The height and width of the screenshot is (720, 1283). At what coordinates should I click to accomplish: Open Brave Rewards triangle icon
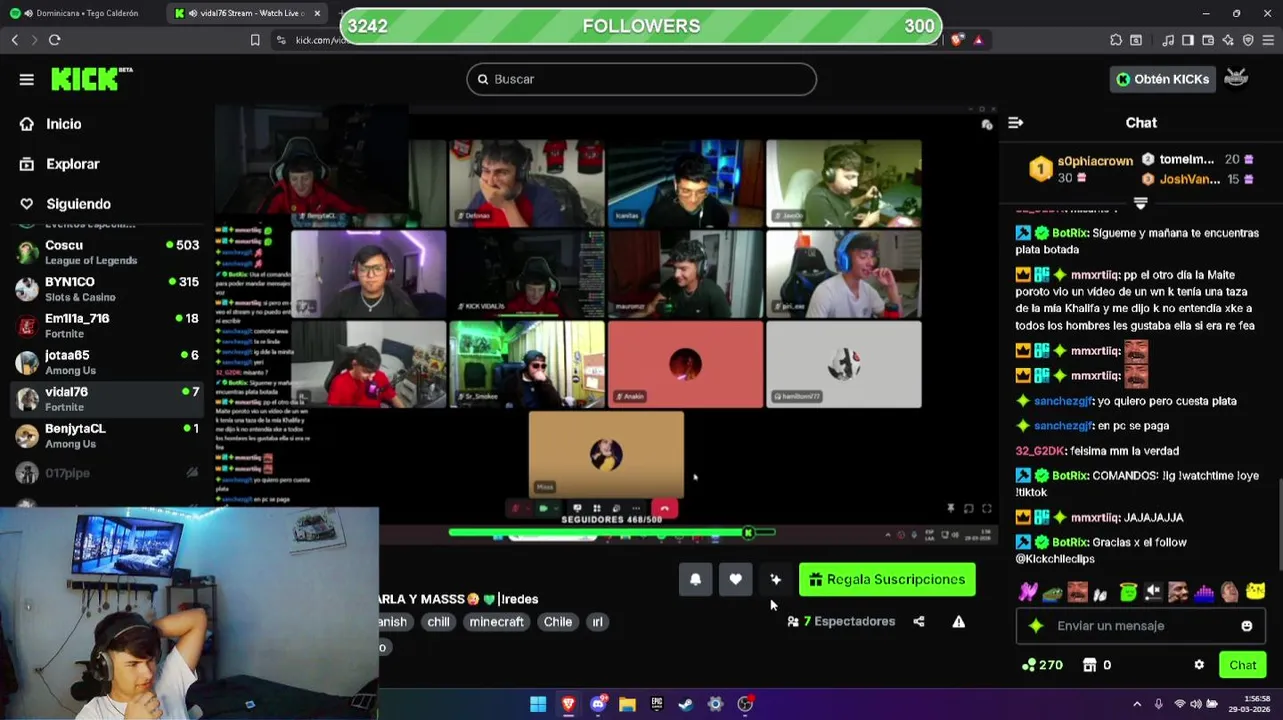click(x=978, y=40)
